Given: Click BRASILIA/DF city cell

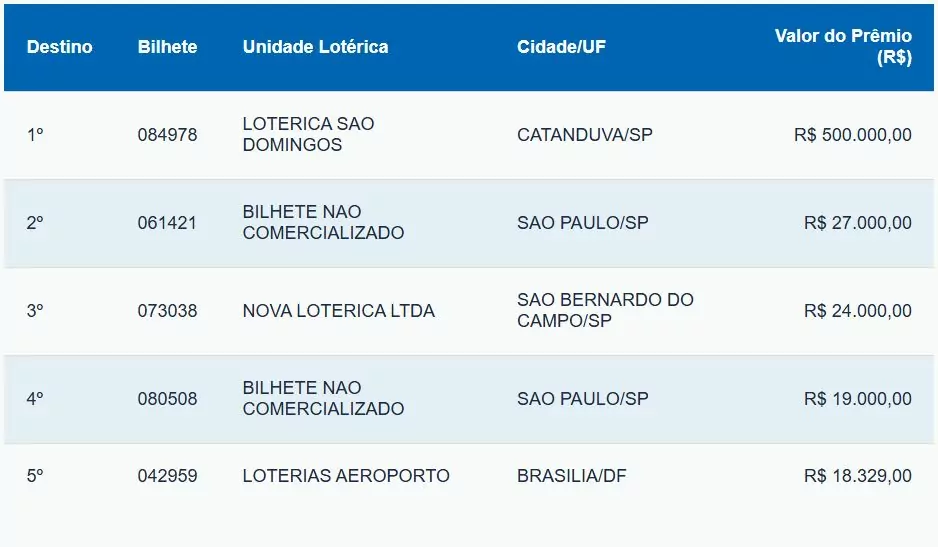Looking at the screenshot, I should tap(571, 477).
